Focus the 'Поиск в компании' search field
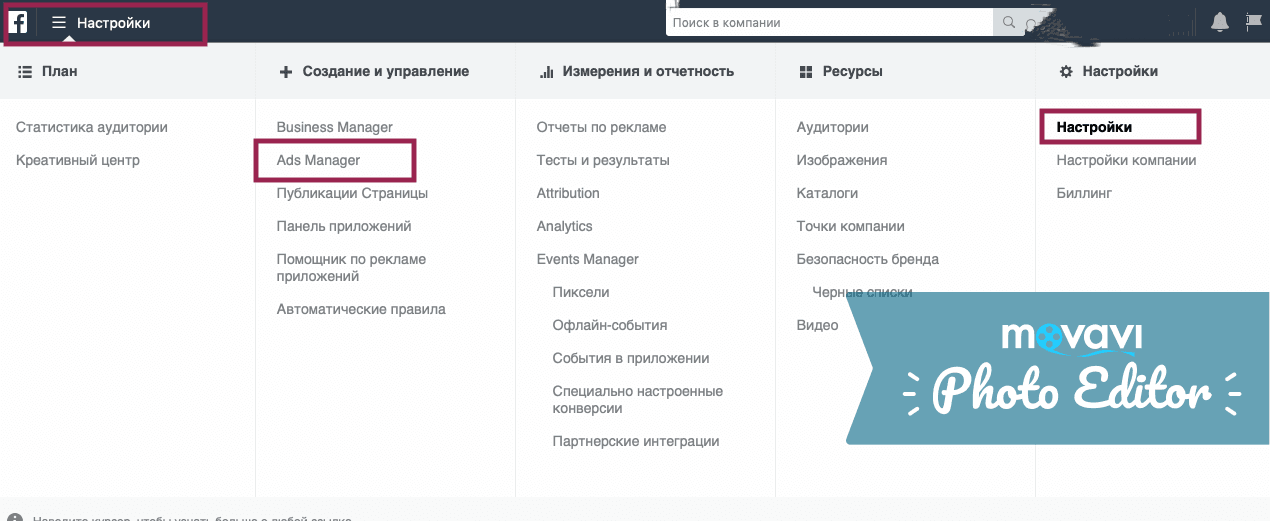Image resolution: width=1270 pixels, height=521 pixels. [829, 22]
